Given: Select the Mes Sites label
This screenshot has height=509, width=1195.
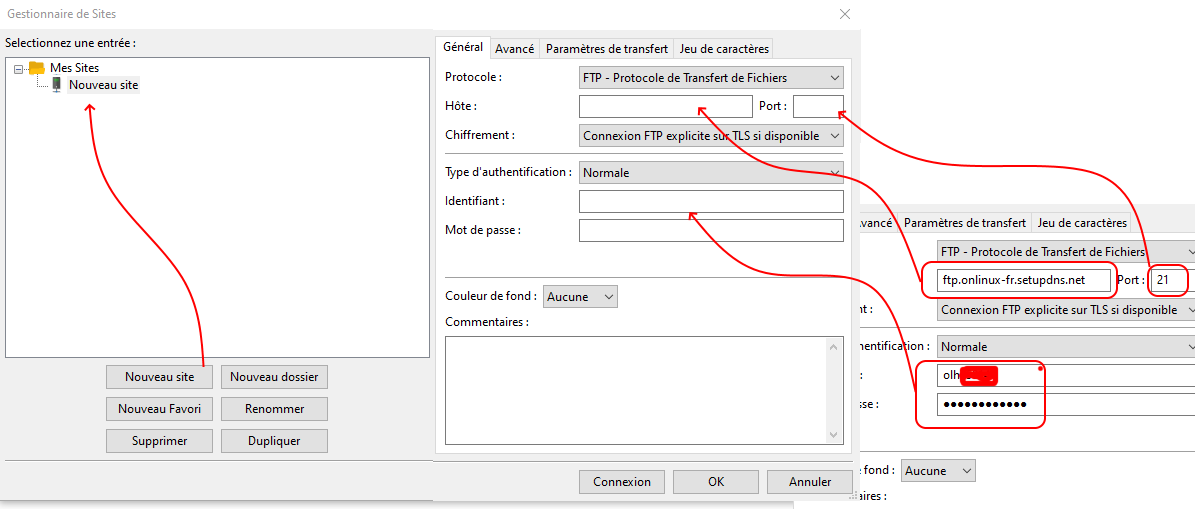Looking at the screenshot, I should [x=75, y=68].
